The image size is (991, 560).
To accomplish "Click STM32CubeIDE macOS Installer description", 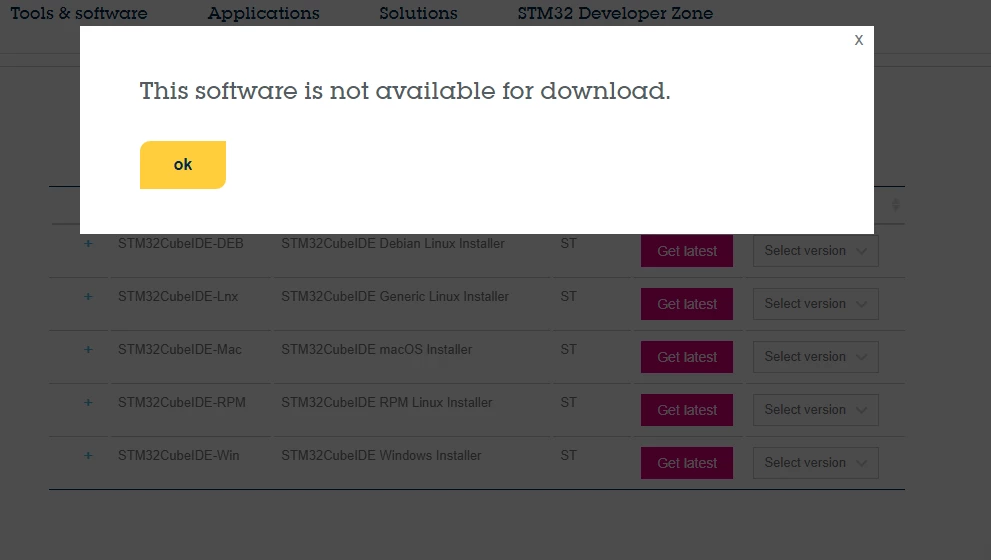I will tap(377, 350).
